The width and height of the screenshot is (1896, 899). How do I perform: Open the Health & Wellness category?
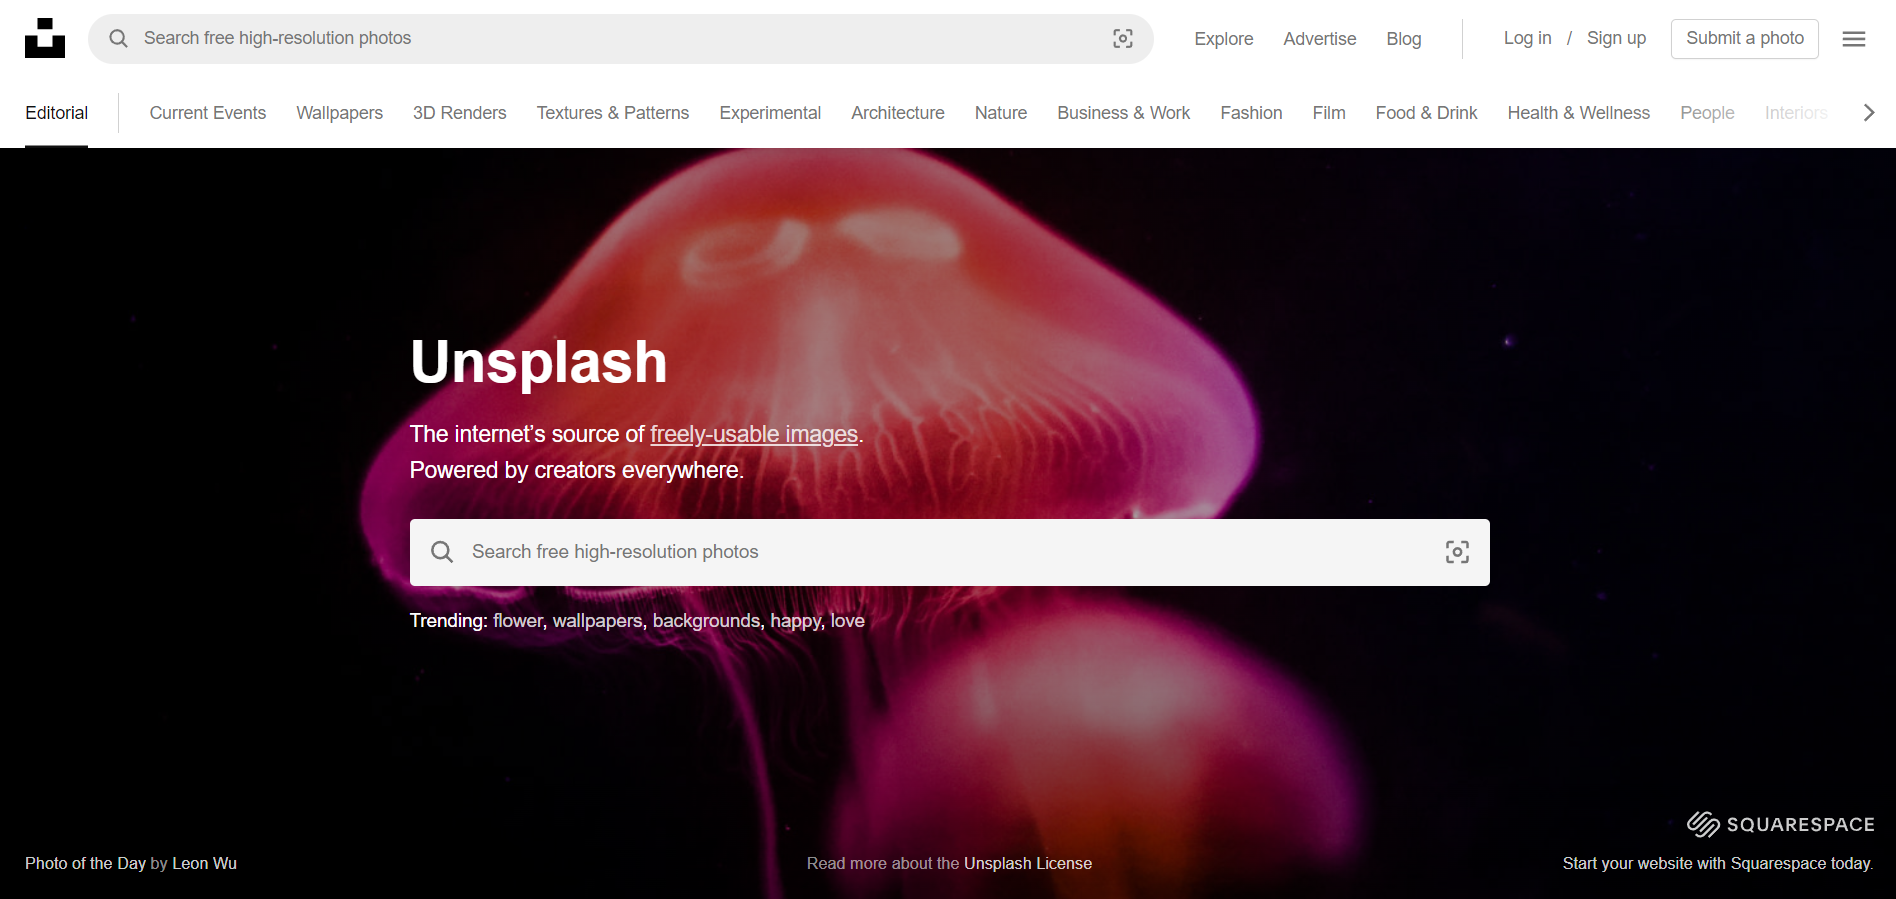(1579, 113)
